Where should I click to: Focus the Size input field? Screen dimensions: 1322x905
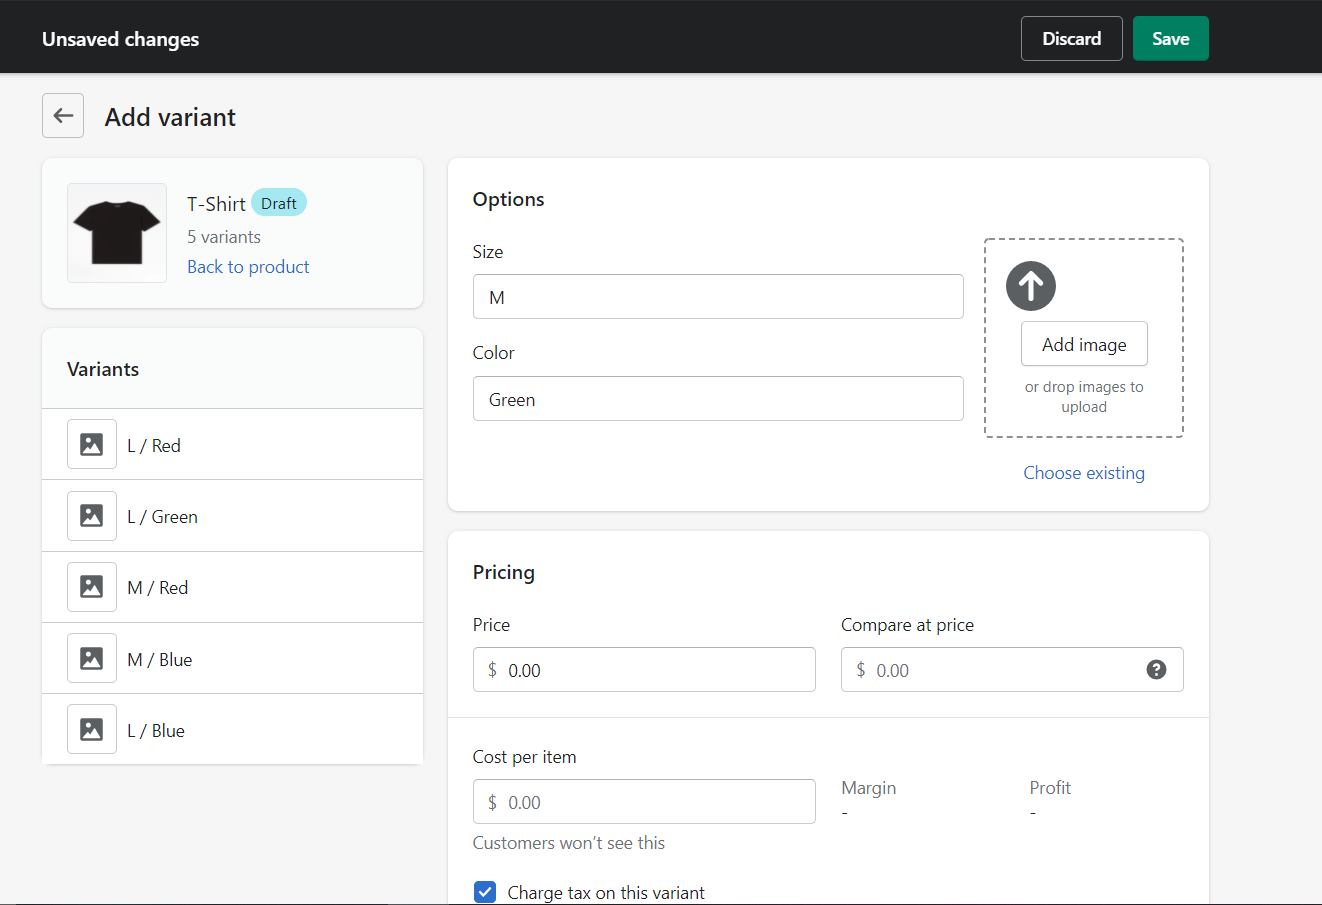click(x=718, y=297)
